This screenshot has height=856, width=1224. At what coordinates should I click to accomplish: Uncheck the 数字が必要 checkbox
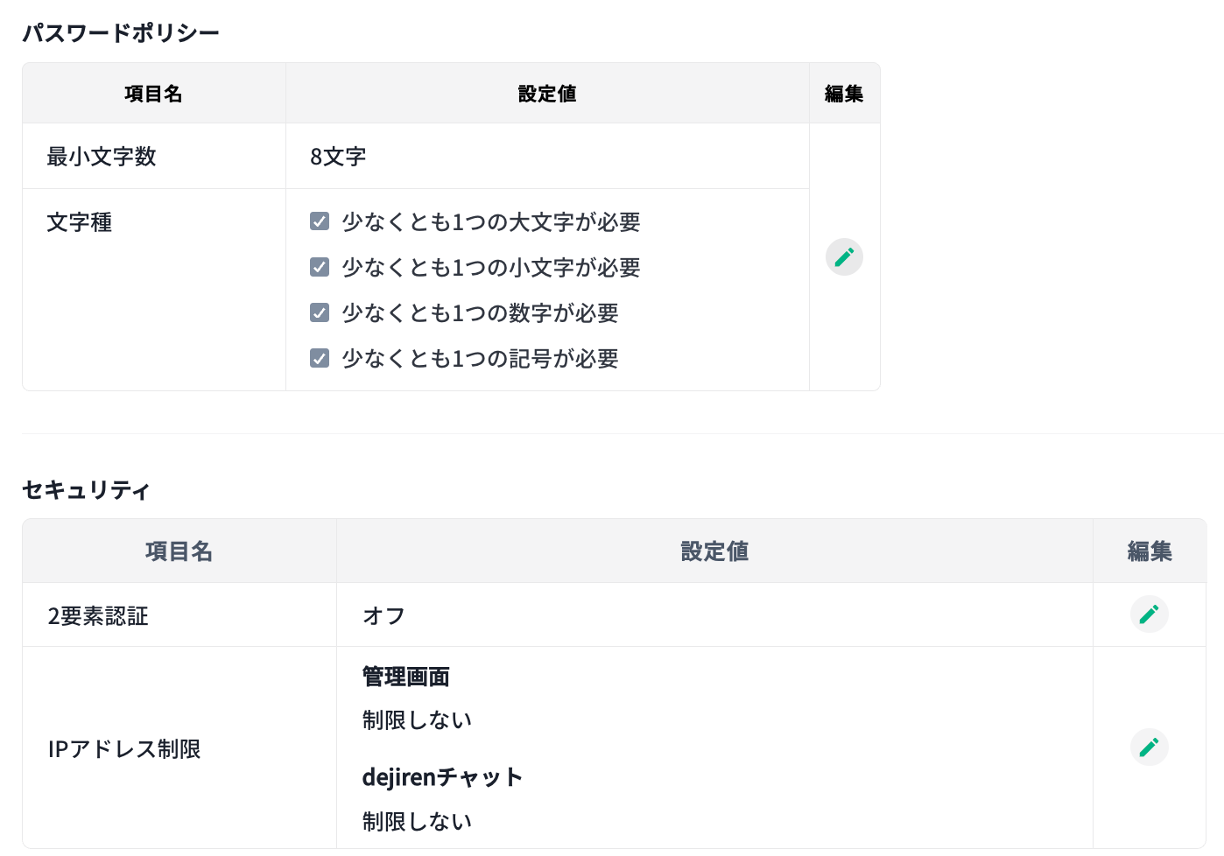pyautogui.click(x=320, y=313)
